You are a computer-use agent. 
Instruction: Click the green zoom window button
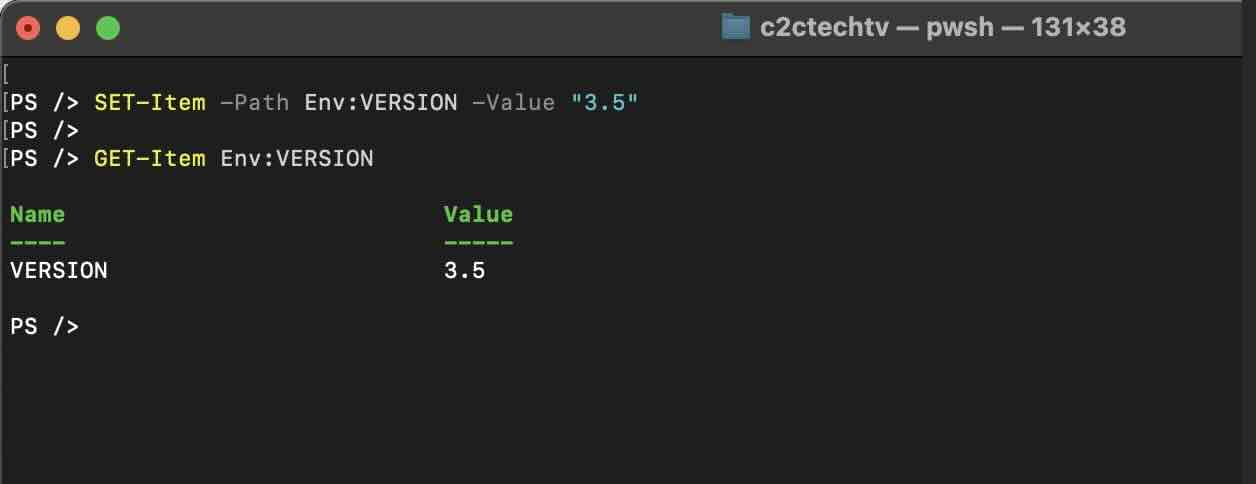click(x=107, y=28)
